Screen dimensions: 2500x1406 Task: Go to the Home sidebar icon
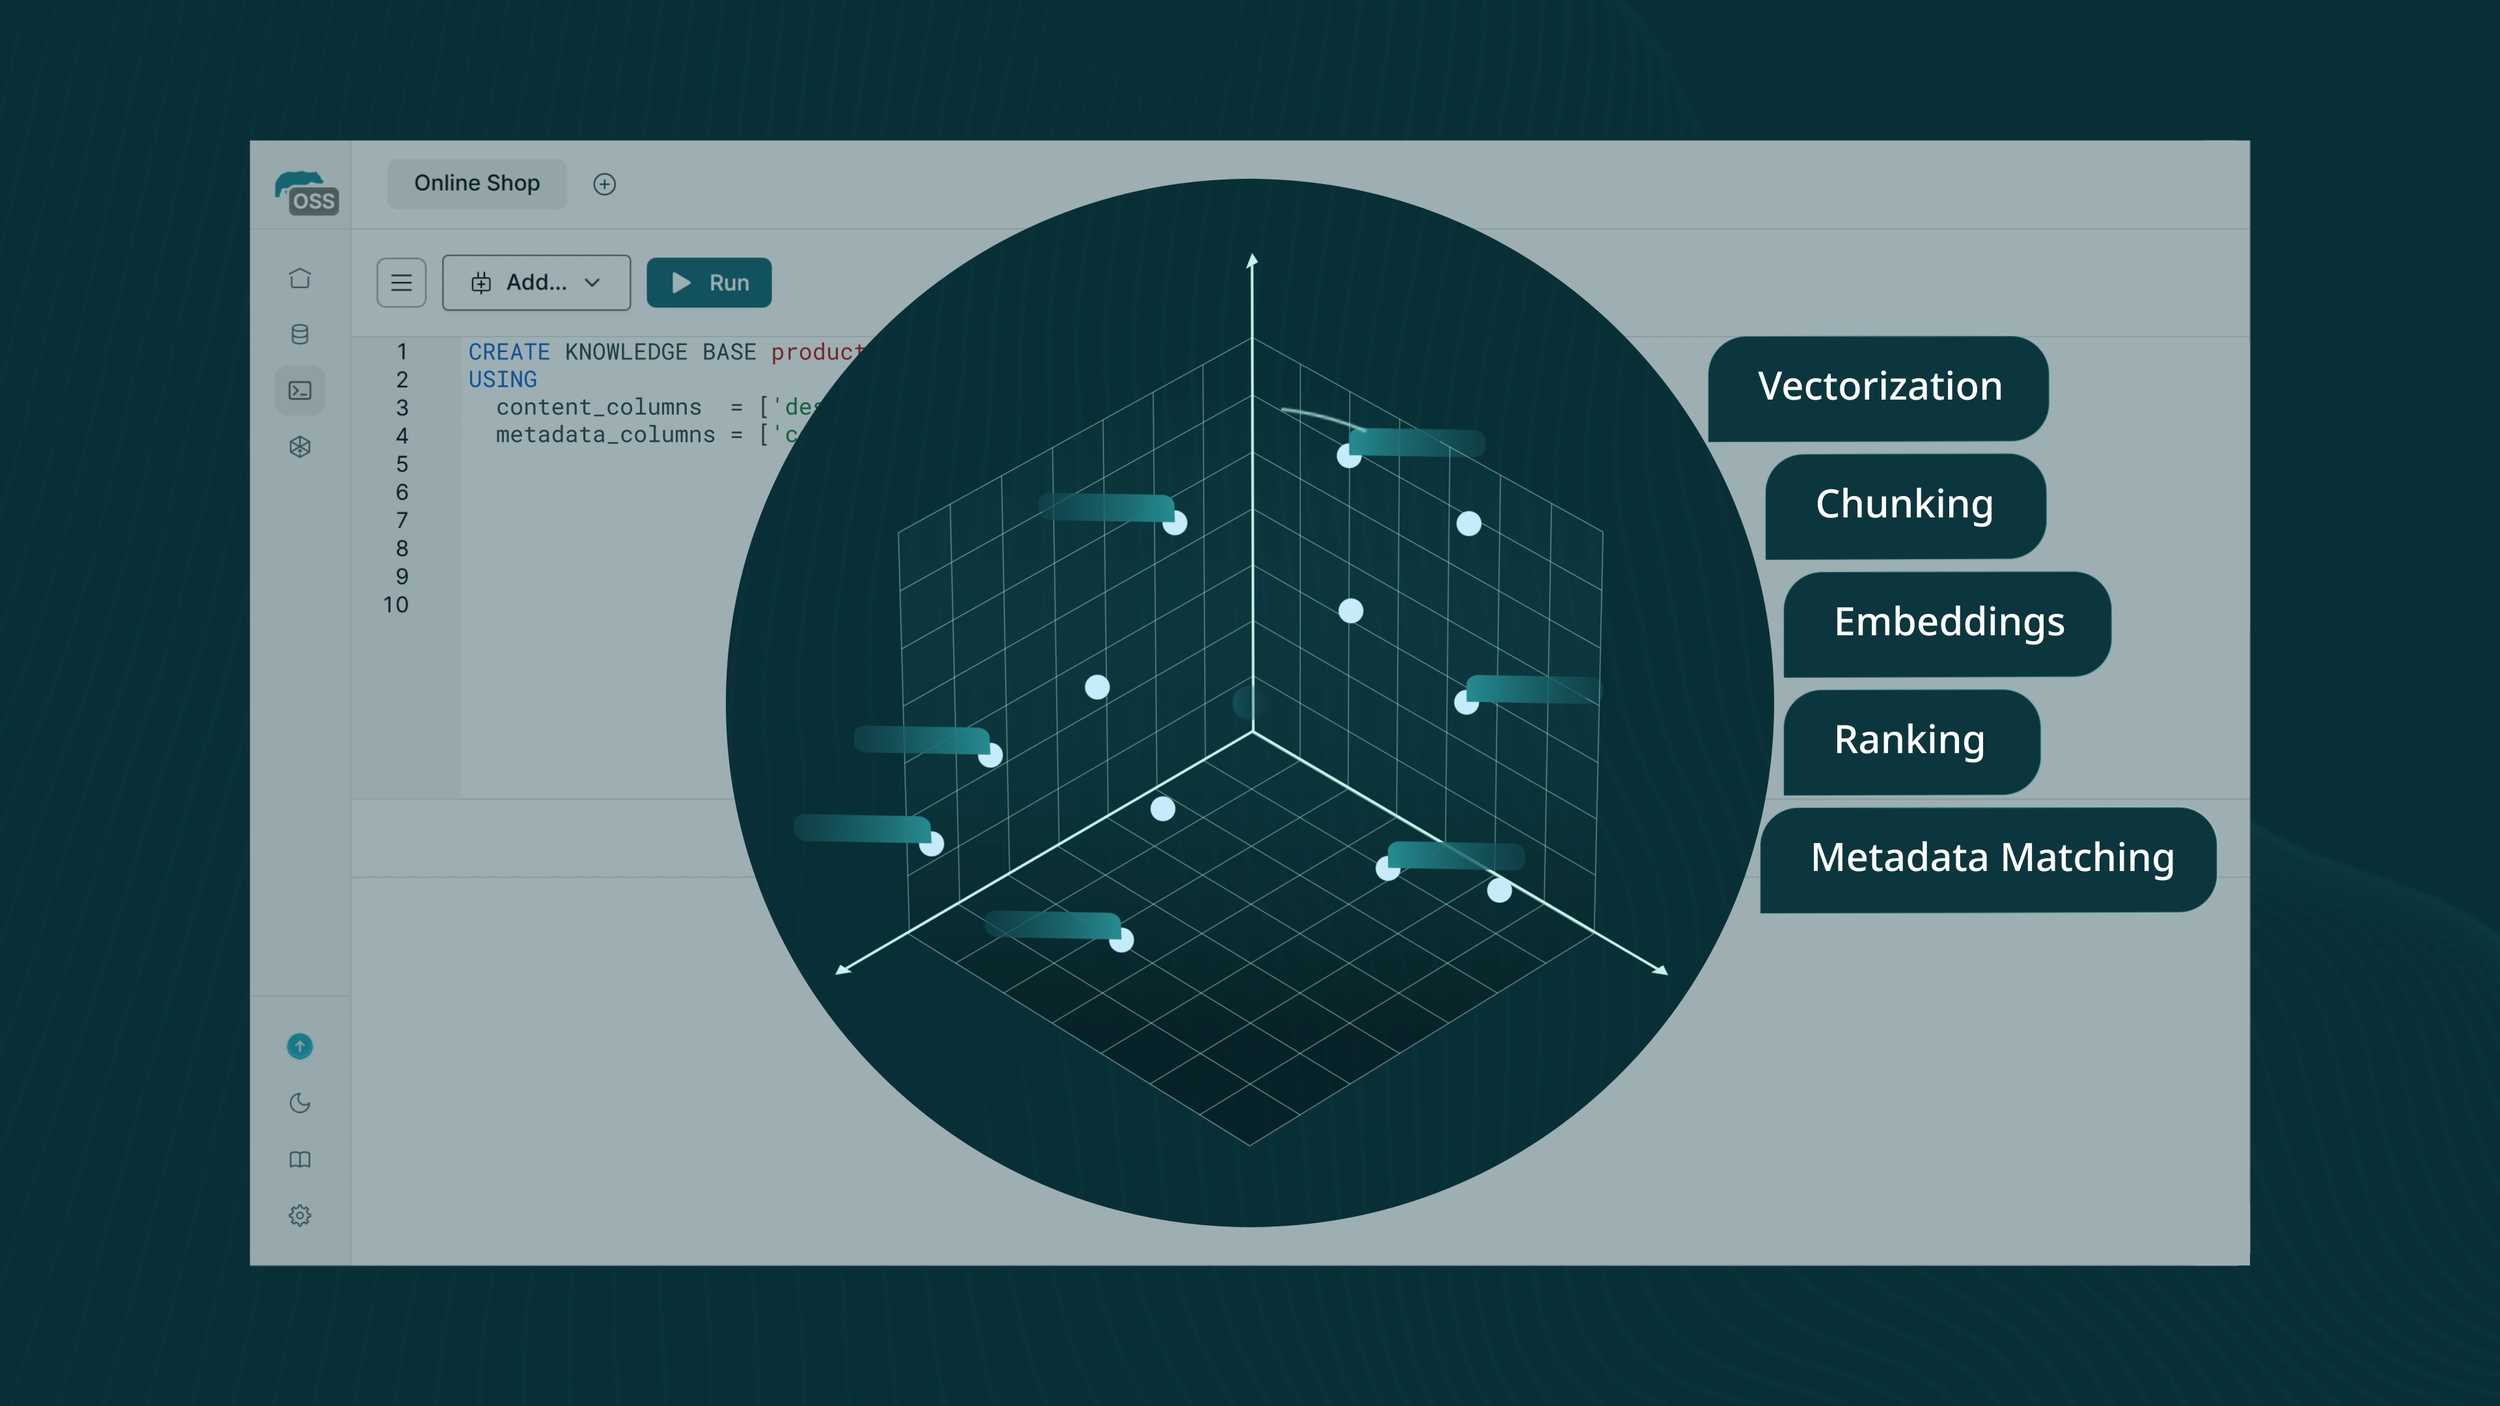300,278
